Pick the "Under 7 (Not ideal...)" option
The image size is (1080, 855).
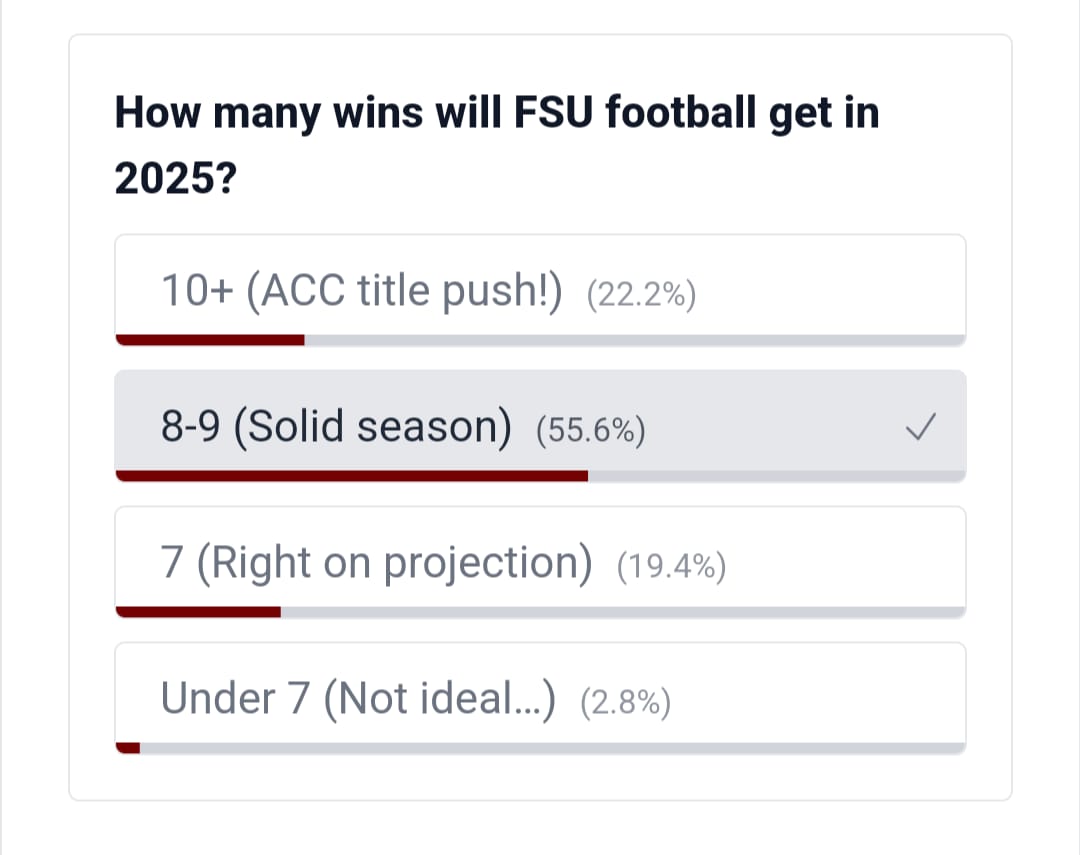pyautogui.click(x=357, y=698)
